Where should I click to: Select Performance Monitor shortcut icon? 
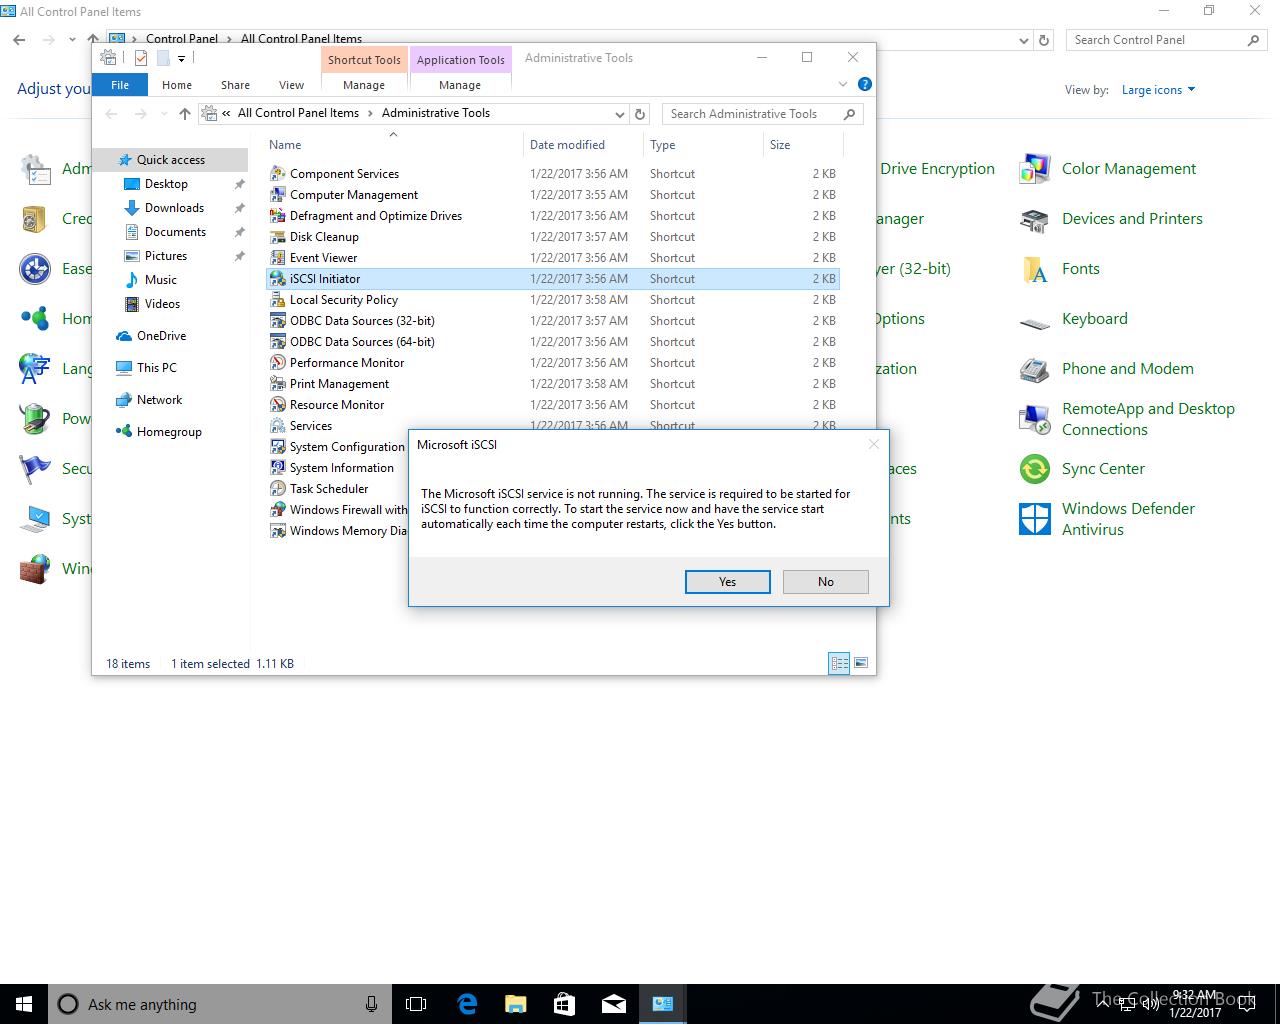[278, 363]
